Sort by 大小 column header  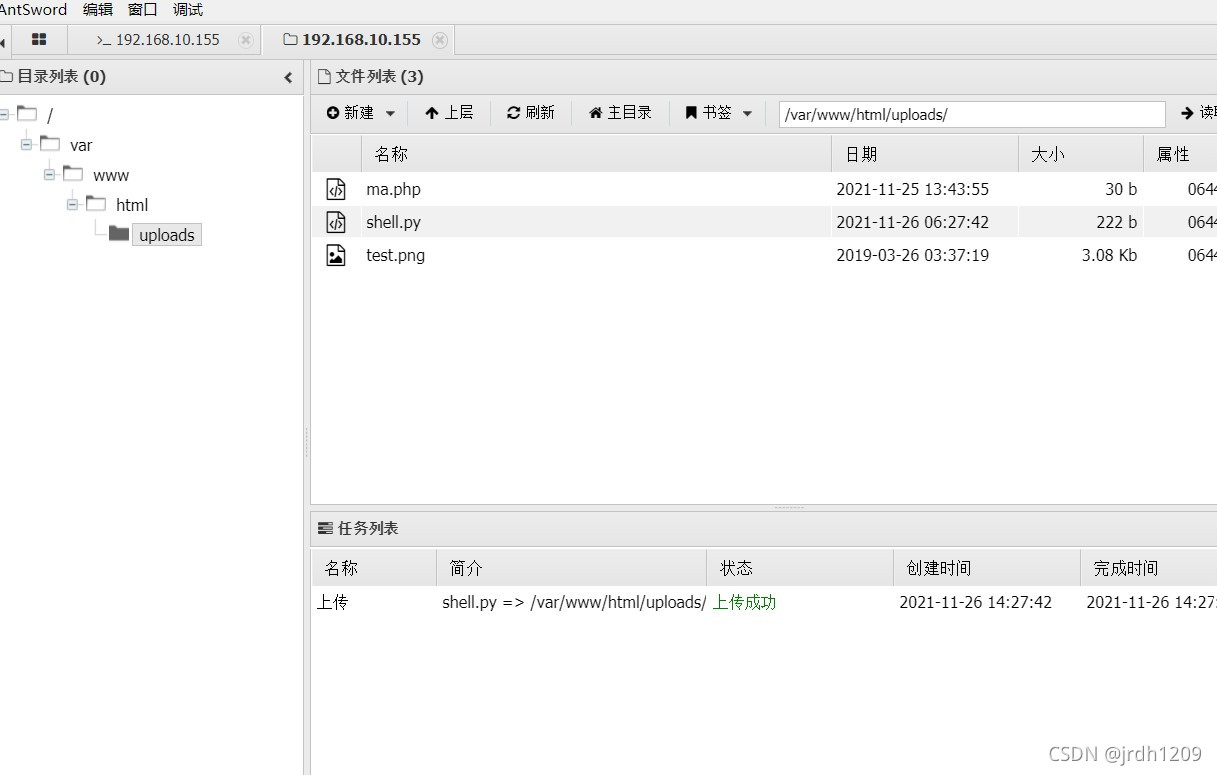(x=1081, y=154)
